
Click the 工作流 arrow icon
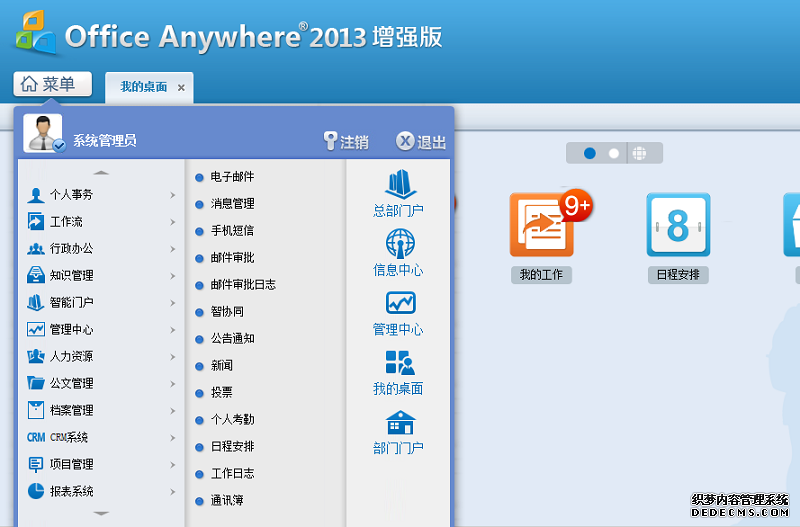coord(36,222)
